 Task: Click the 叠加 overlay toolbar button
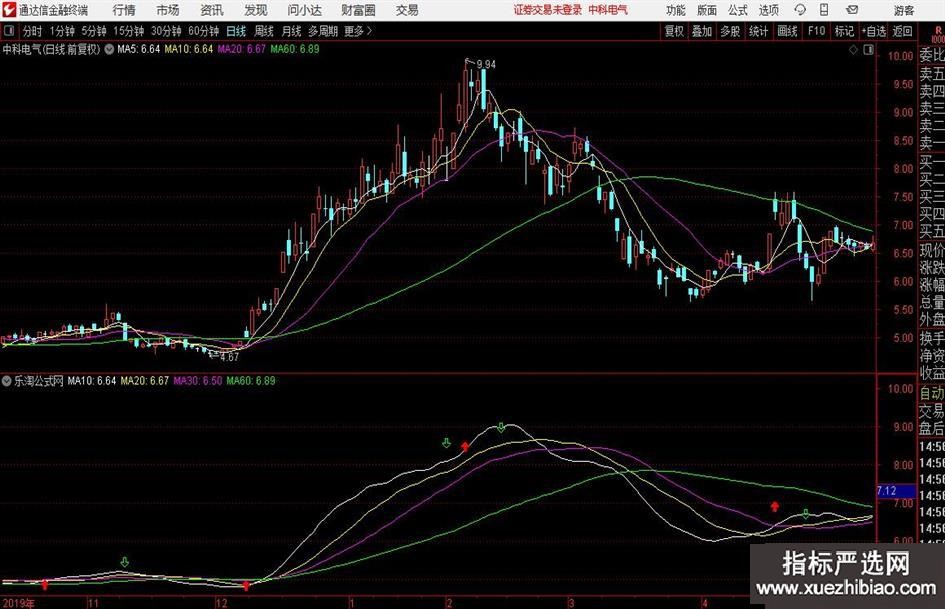coord(702,31)
